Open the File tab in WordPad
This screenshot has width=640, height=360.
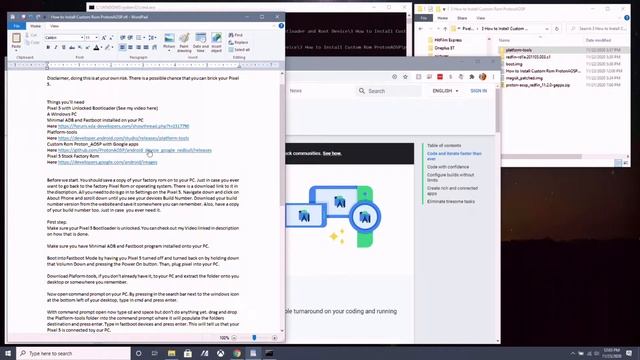[17, 26]
